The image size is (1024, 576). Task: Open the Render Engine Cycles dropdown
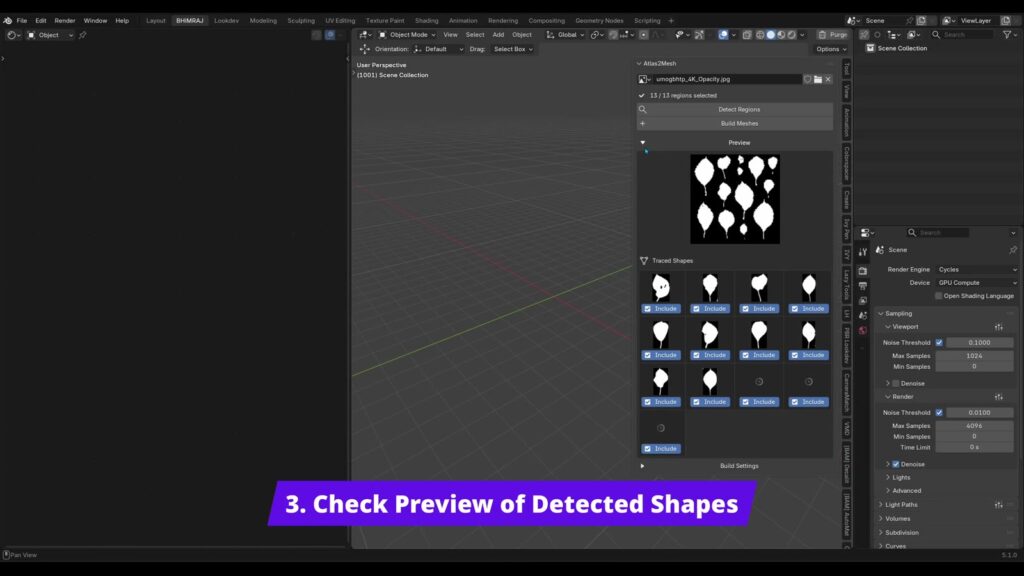976,270
